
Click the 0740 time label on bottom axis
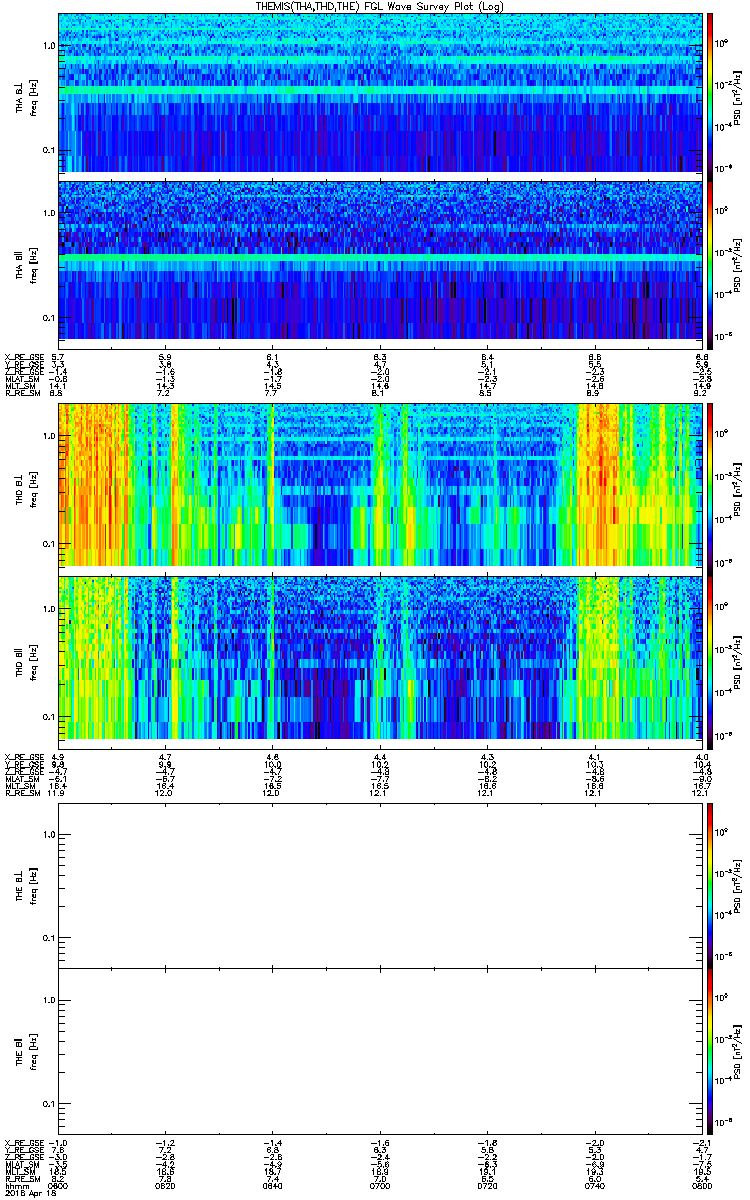(x=595, y=1185)
